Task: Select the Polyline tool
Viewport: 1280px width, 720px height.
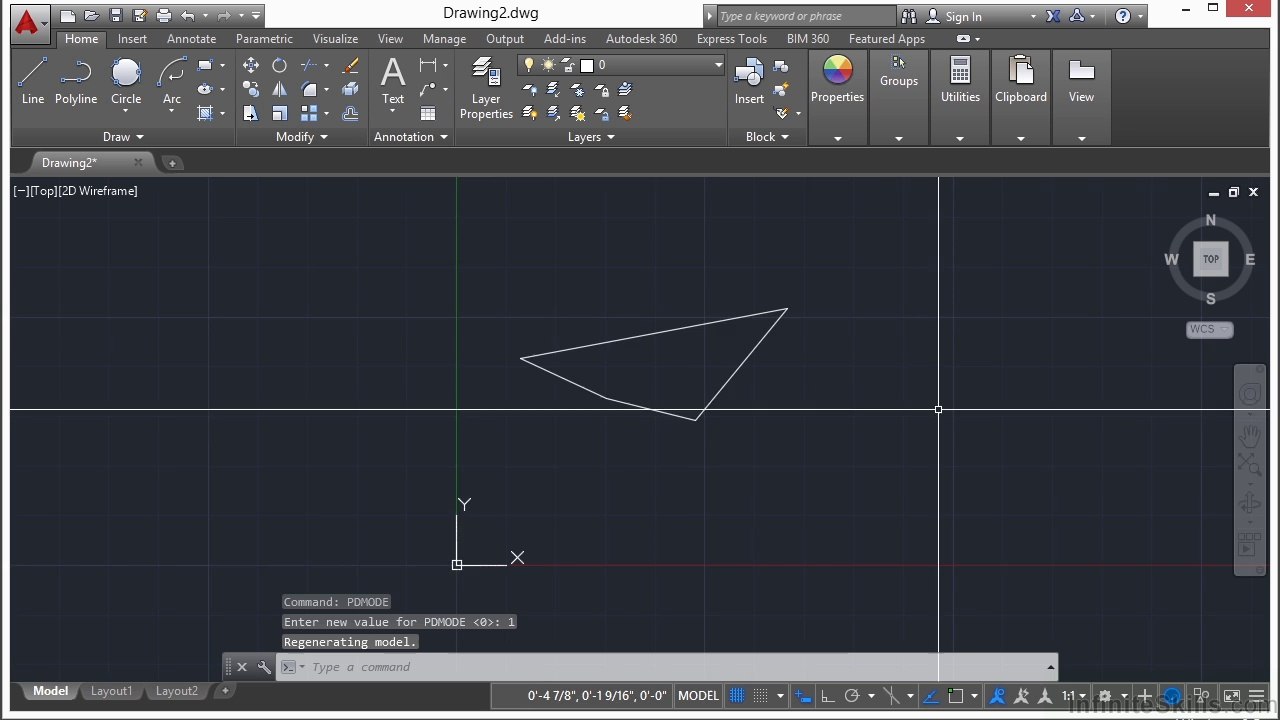Action: [76, 81]
